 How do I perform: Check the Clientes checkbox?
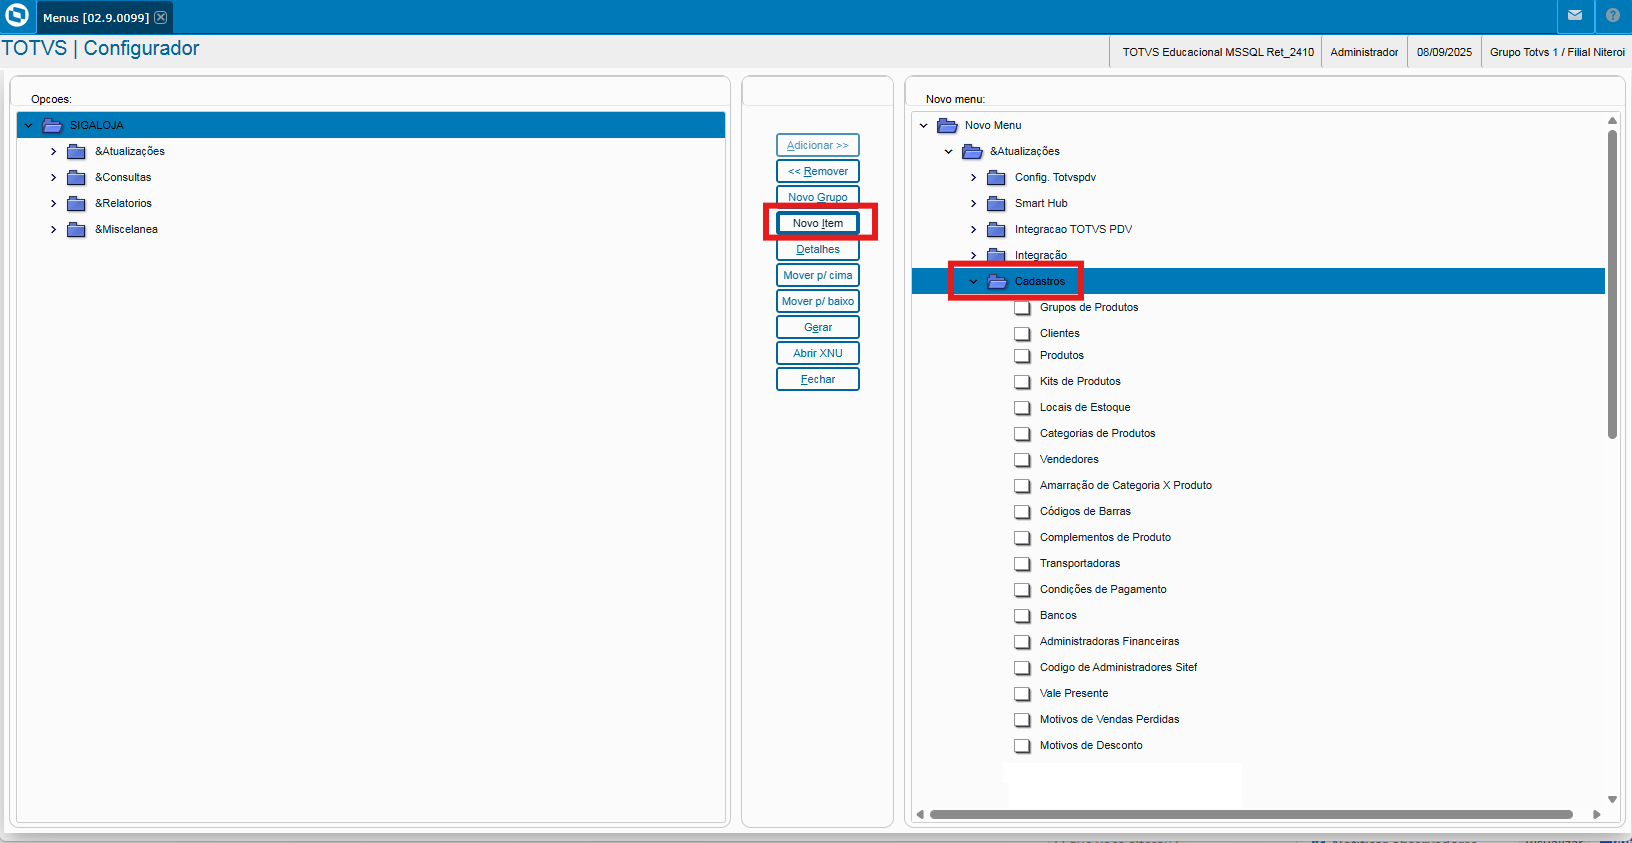click(x=1022, y=333)
